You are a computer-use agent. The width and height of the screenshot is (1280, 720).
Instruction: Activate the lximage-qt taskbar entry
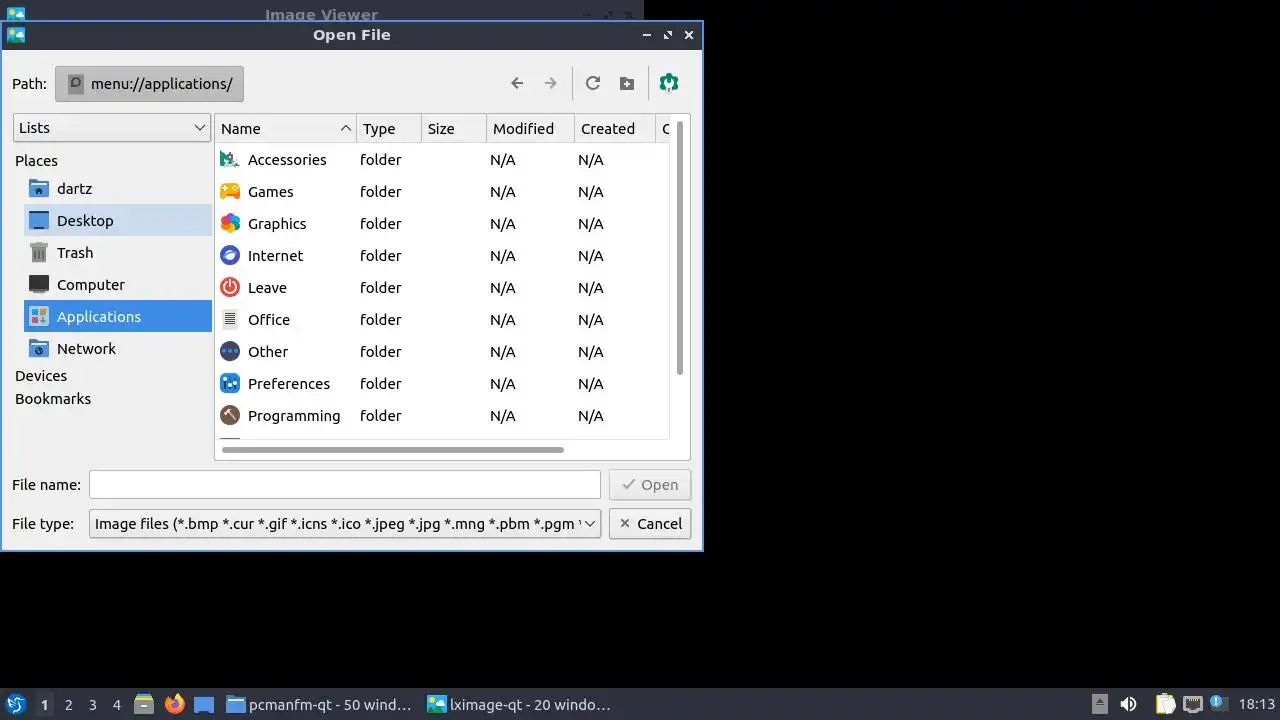(x=520, y=704)
